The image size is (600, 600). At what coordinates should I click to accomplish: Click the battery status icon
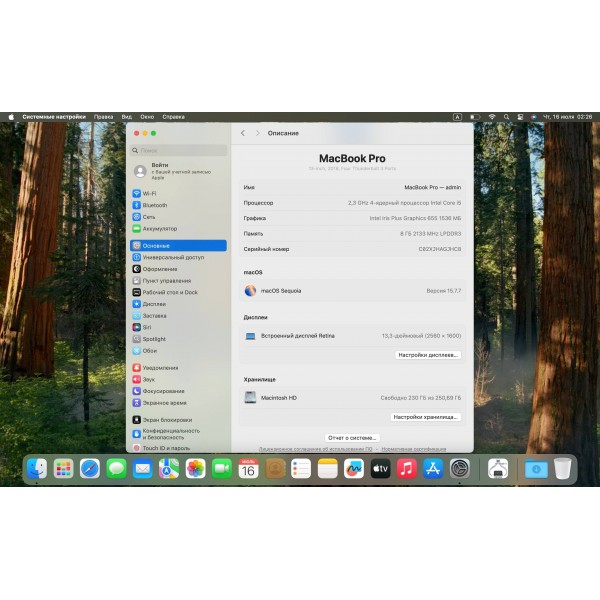pyautogui.click(x=475, y=117)
